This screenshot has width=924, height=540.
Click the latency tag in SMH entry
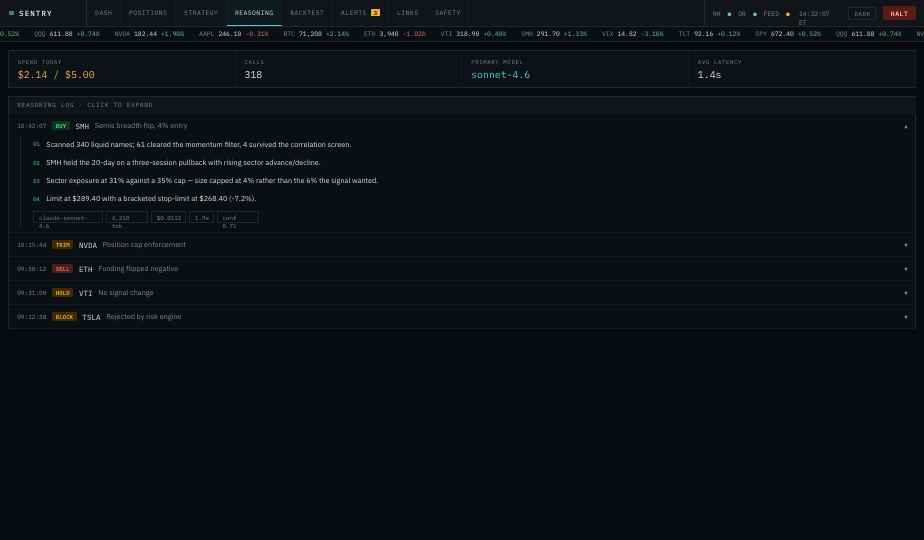pos(202,218)
